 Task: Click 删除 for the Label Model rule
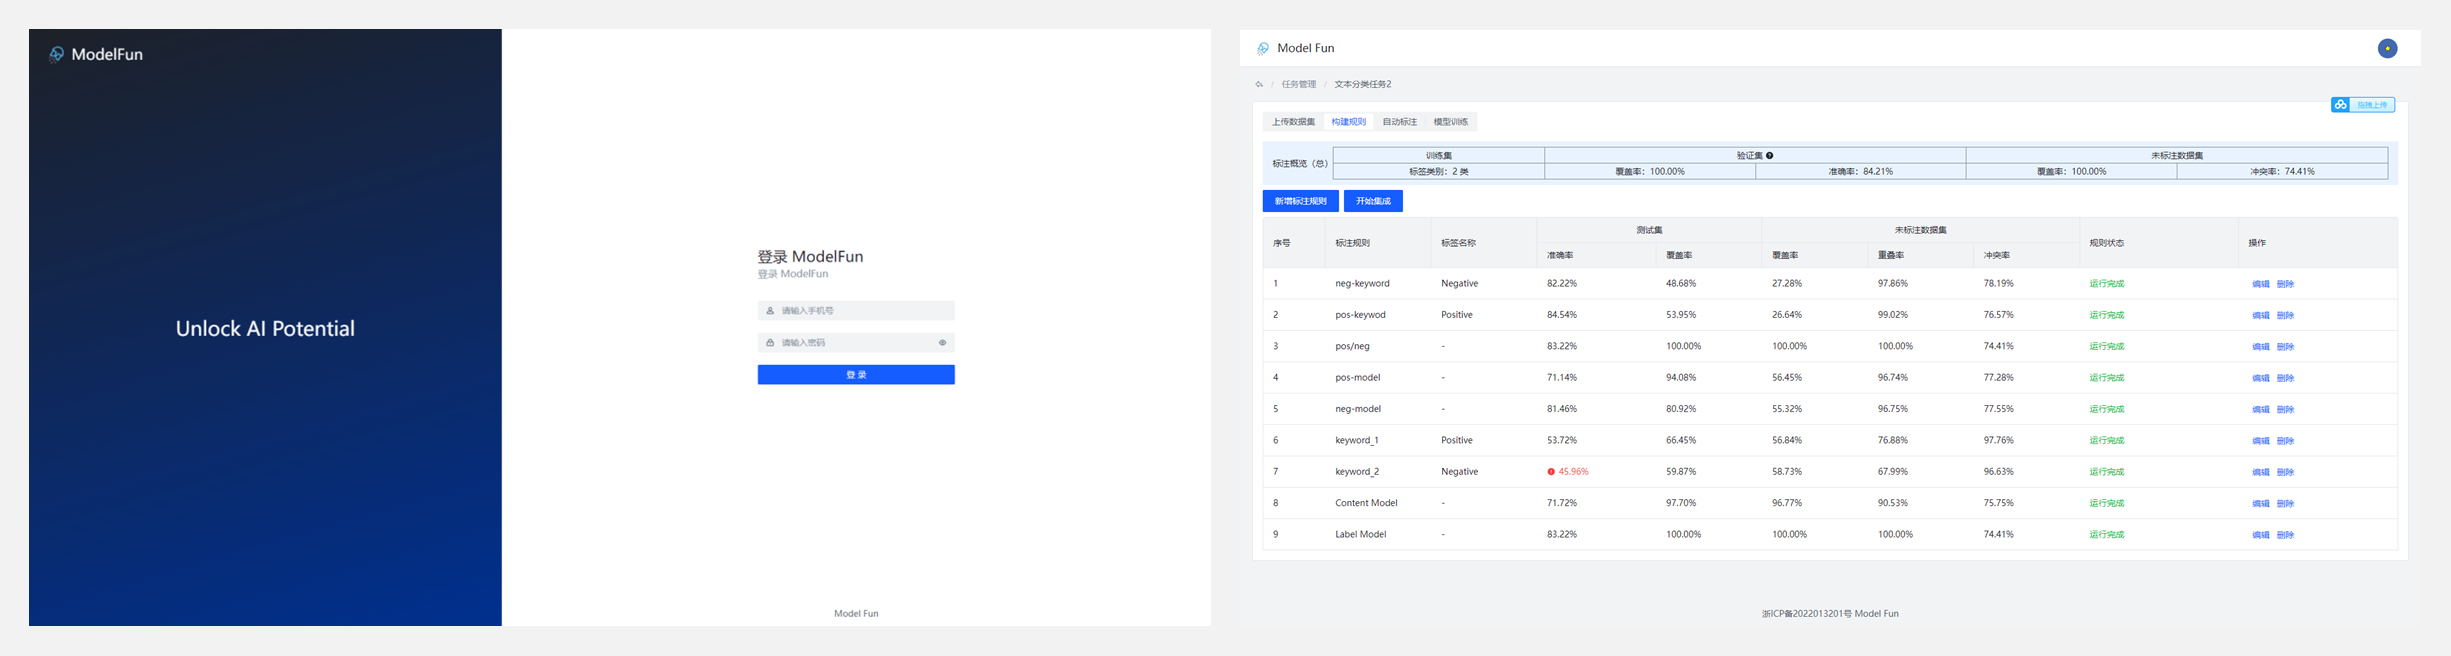(x=2285, y=535)
